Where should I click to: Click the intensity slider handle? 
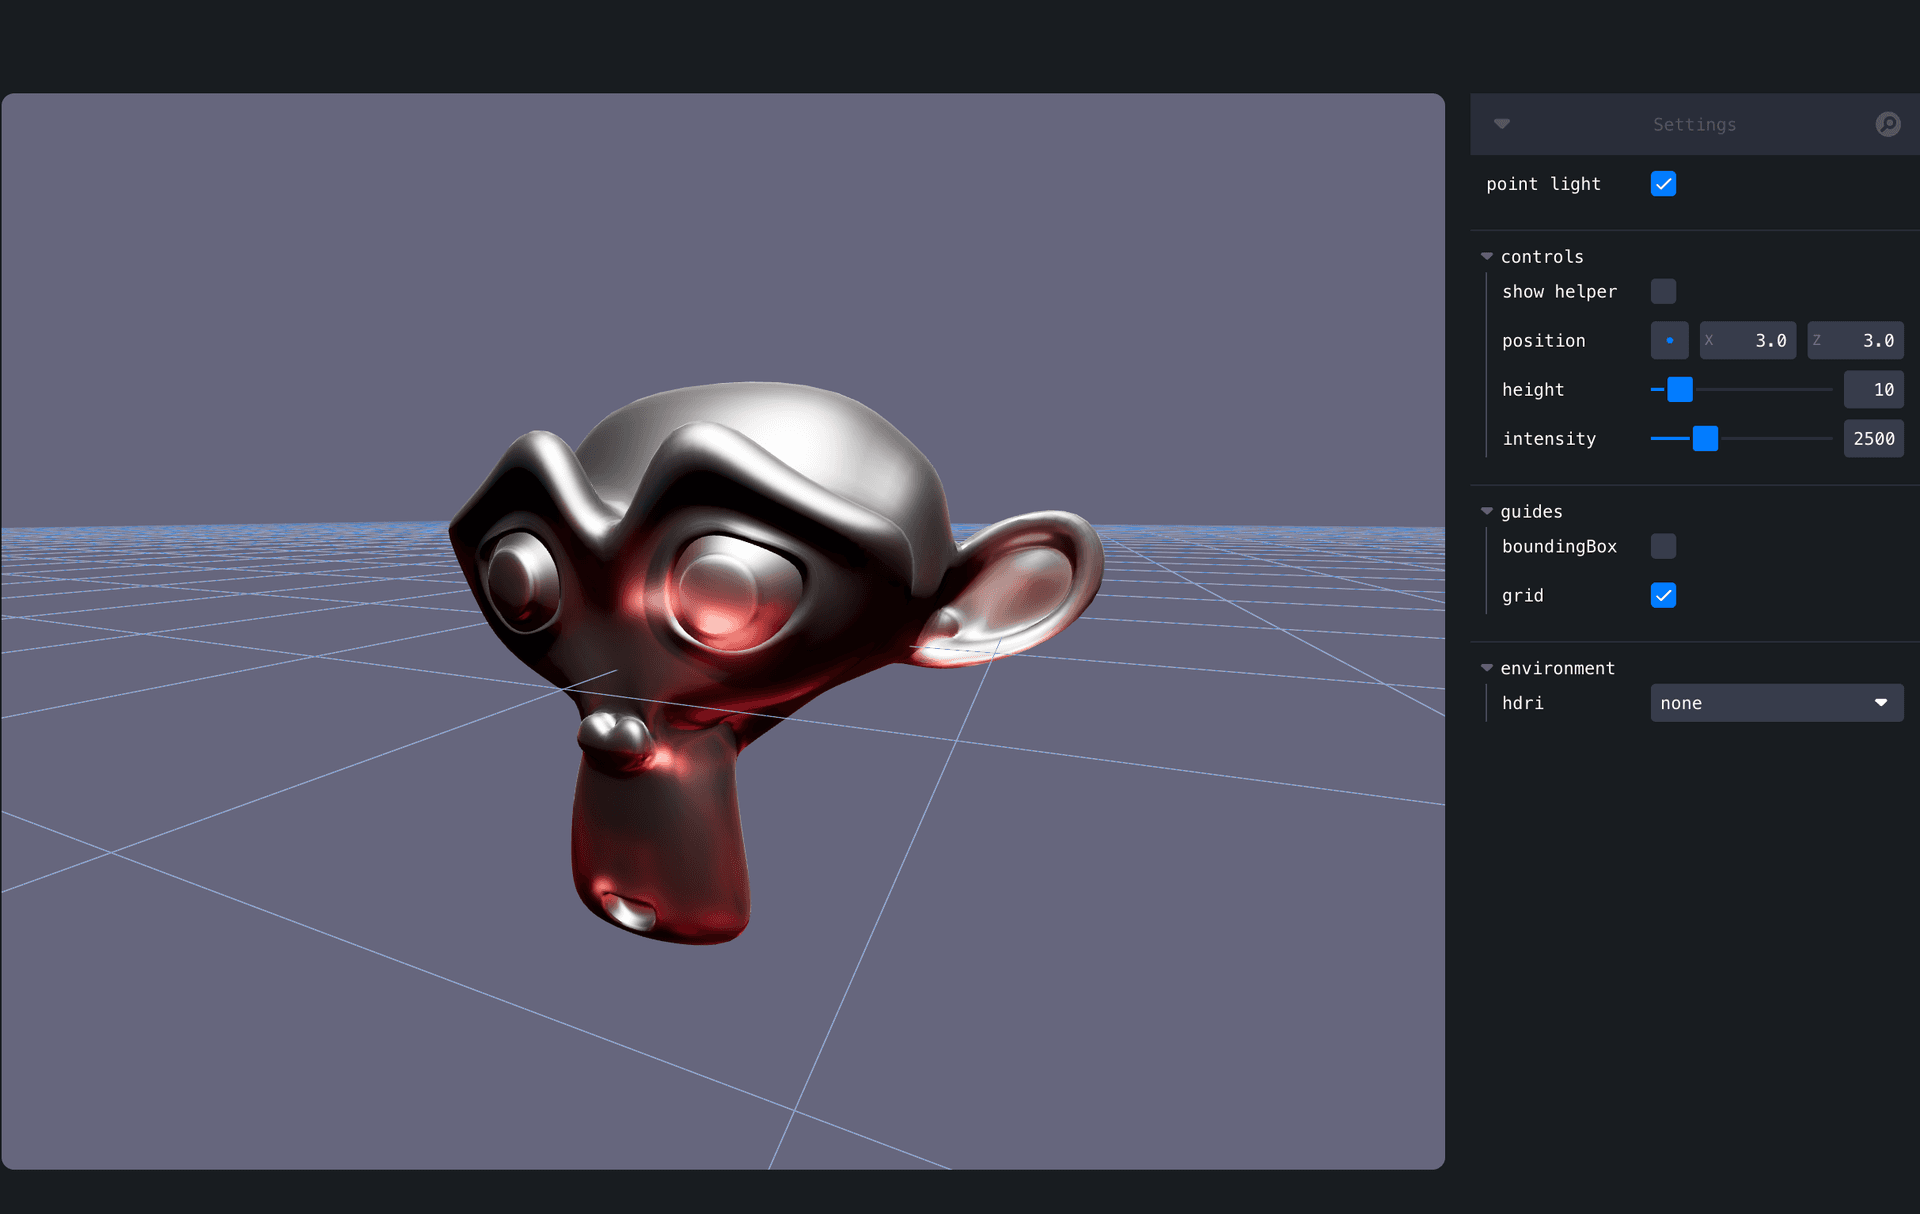point(1705,438)
